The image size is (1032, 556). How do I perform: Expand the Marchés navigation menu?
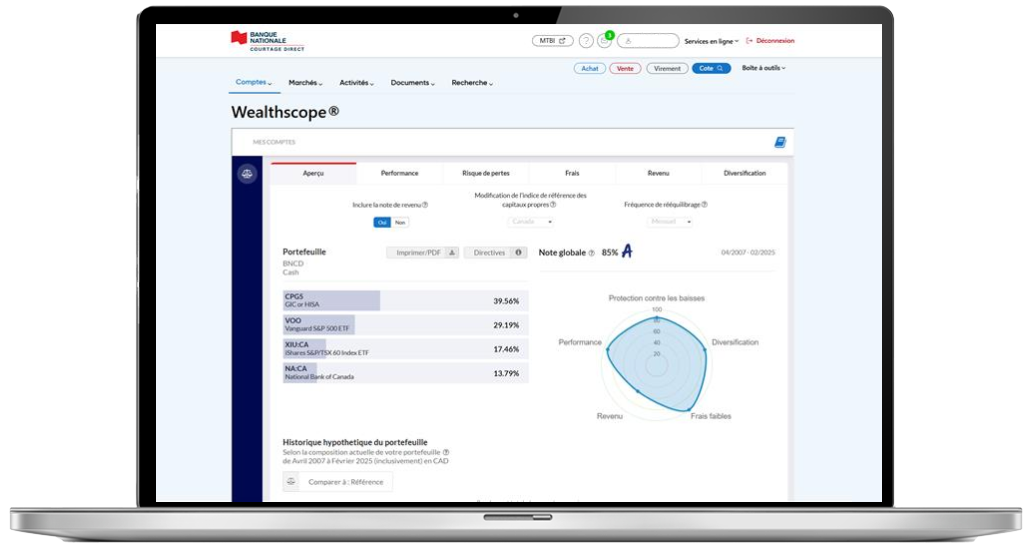305,83
